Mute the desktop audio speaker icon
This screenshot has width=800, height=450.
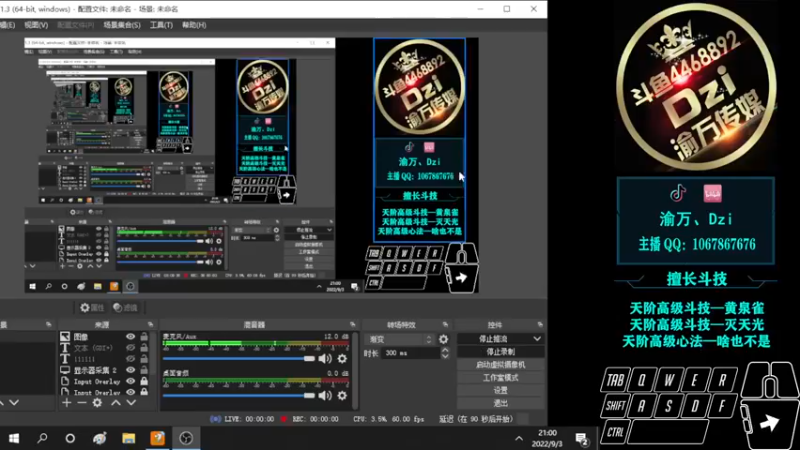(324, 395)
